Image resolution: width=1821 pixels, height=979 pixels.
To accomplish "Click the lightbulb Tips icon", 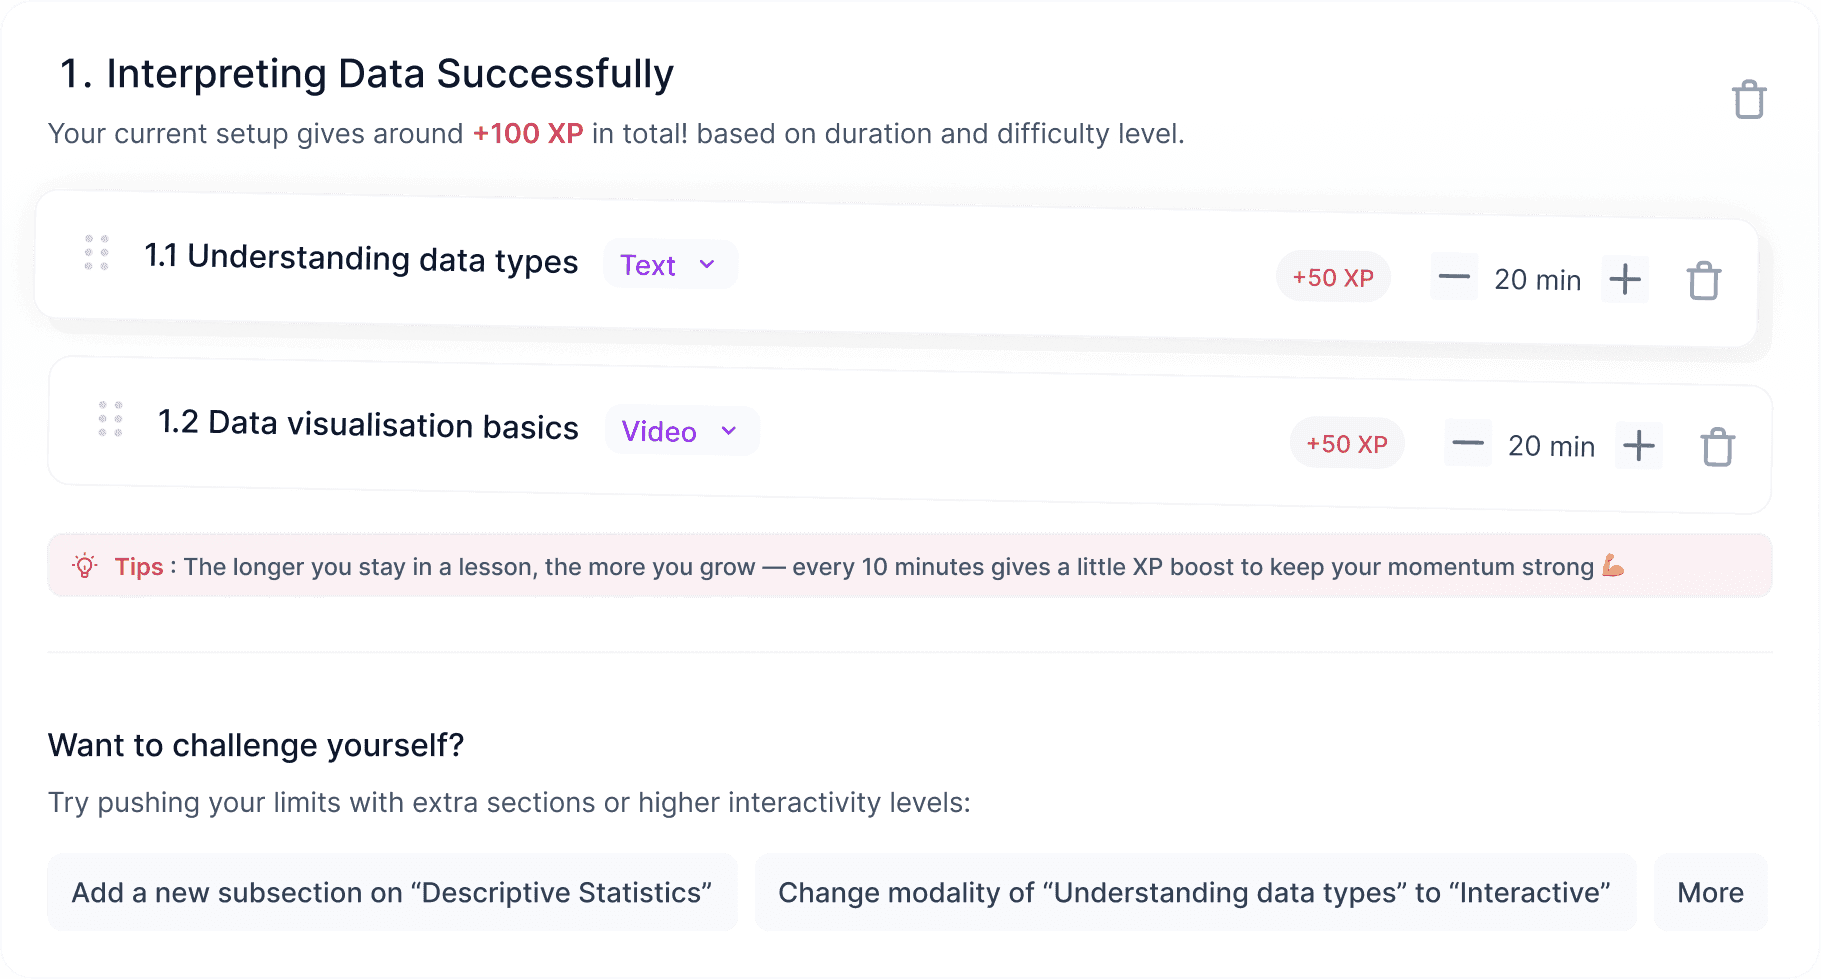I will pos(85,566).
